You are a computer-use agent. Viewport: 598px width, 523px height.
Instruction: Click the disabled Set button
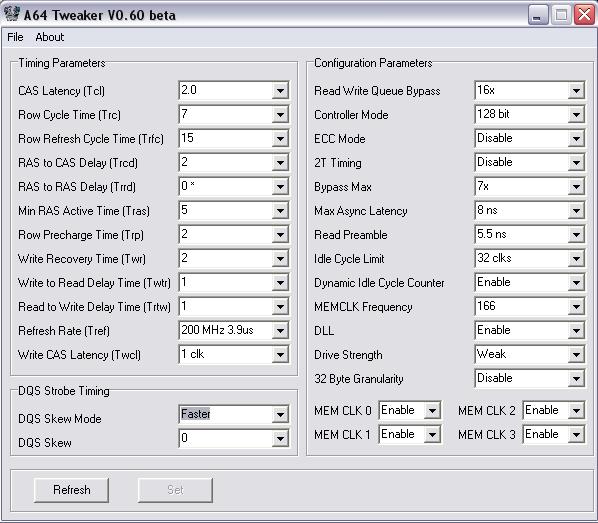175,490
